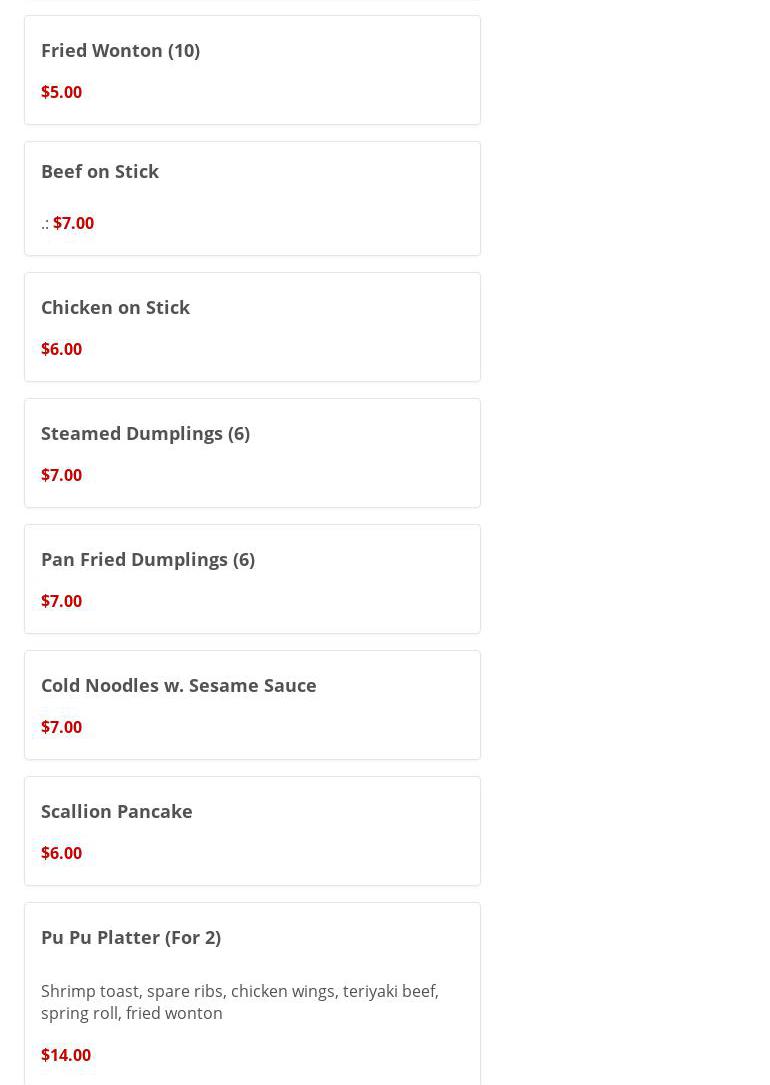Click the Scallion Pancake $6.00 price
The image size is (770, 1085).
click(x=62, y=852)
